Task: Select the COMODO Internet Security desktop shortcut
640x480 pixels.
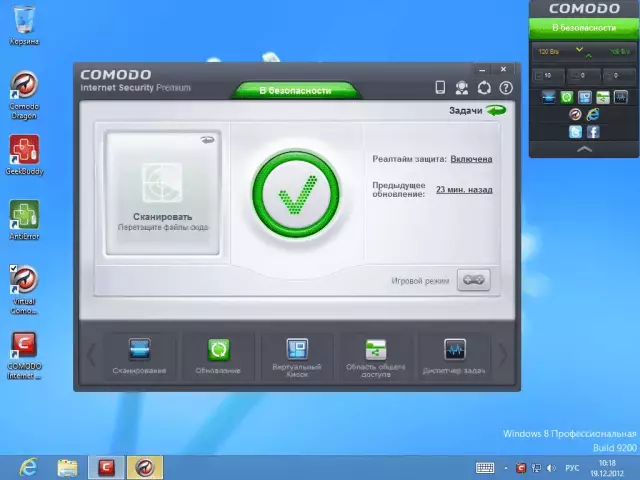Action: point(24,355)
